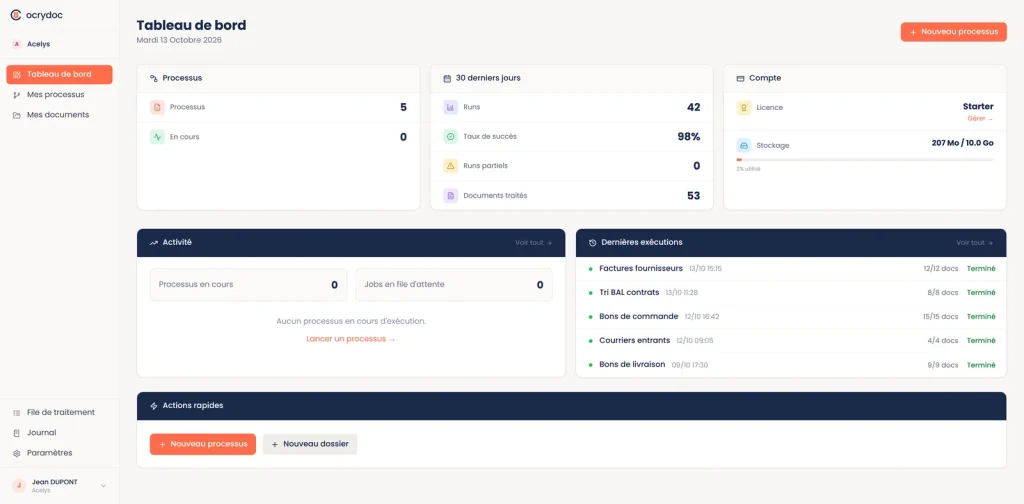This screenshot has height=504, width=1024.
Task: Click Nouveau processus in Actions rapides
Action: [203, 444]
